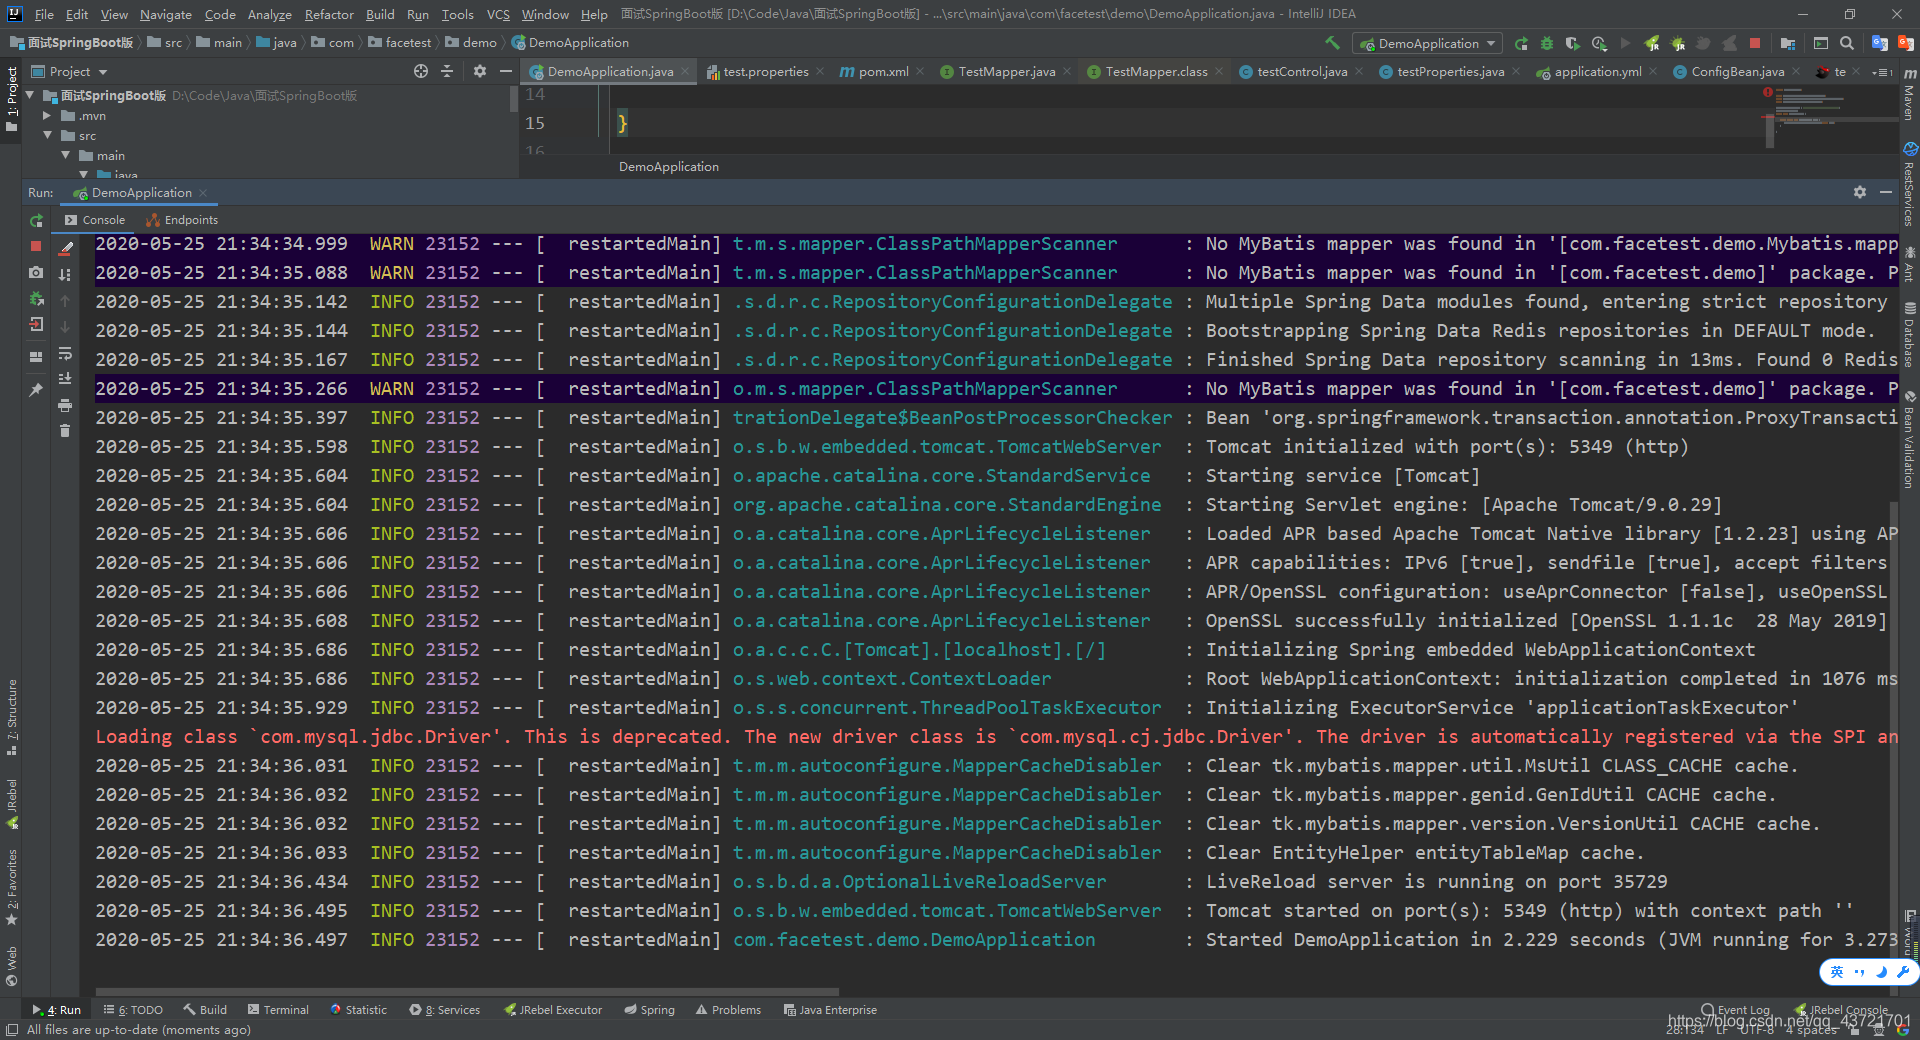Viewport: 1920px width, 1040px height.
Task: Collapse the project root tree node
Action: (30, 96)
